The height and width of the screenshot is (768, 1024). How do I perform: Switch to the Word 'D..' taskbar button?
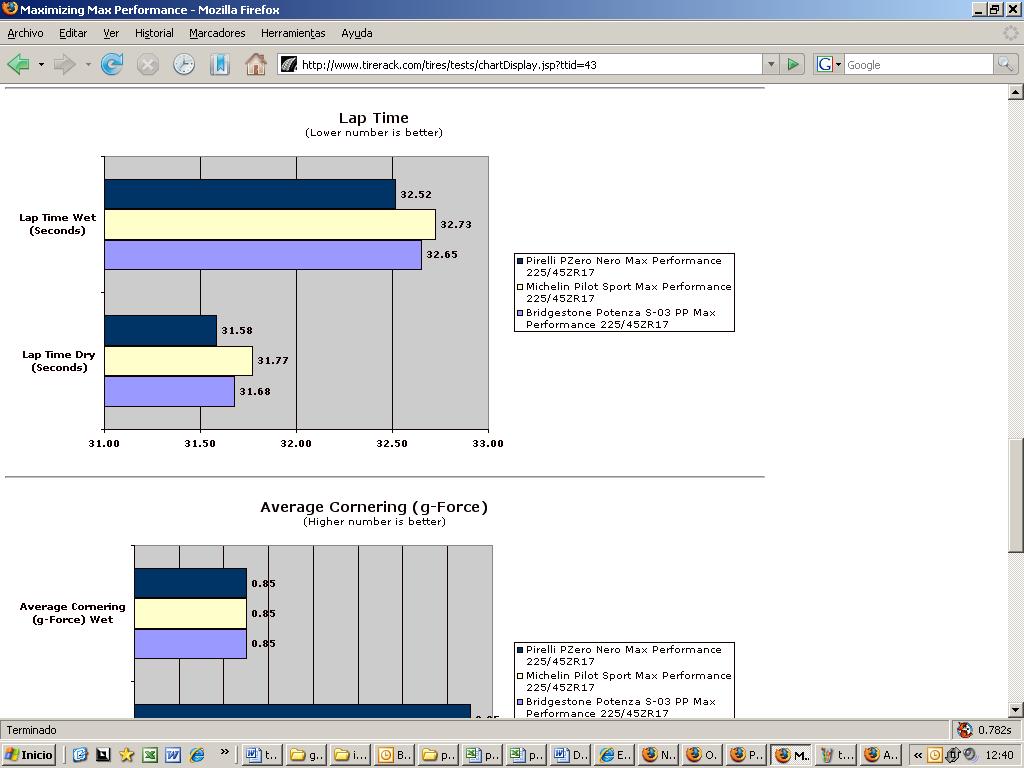pos(571,755)
